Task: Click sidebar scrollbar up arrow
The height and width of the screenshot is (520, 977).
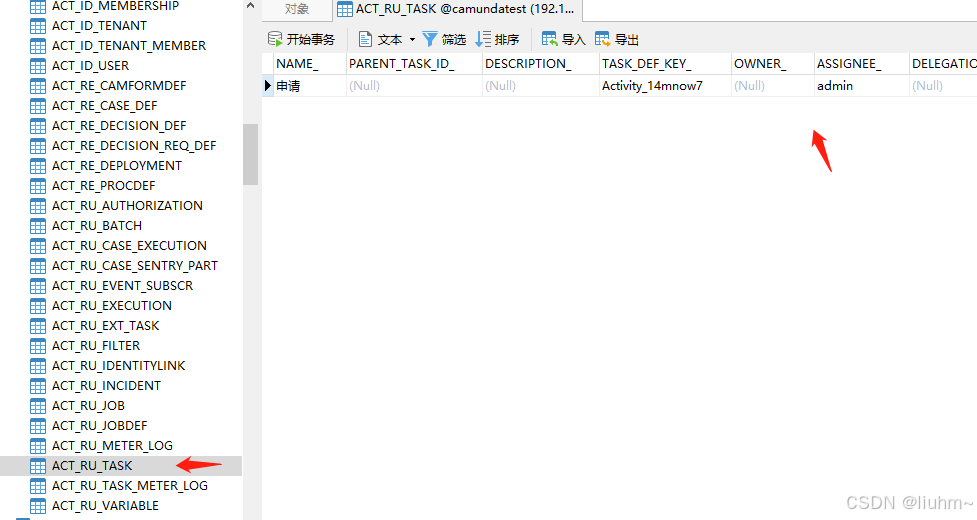Action: (x=250, y=6)
